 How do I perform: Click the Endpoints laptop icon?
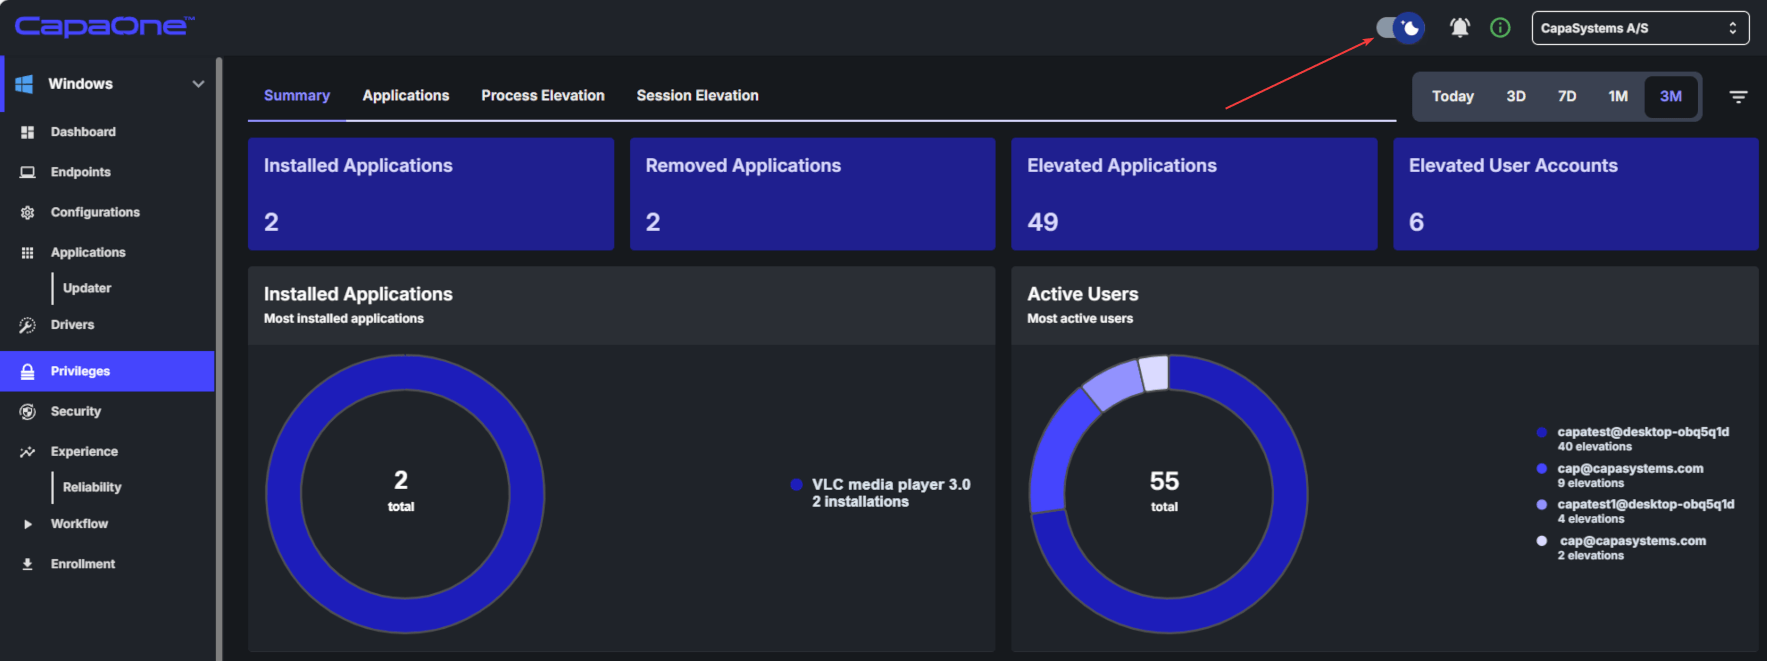click(27, 172)
